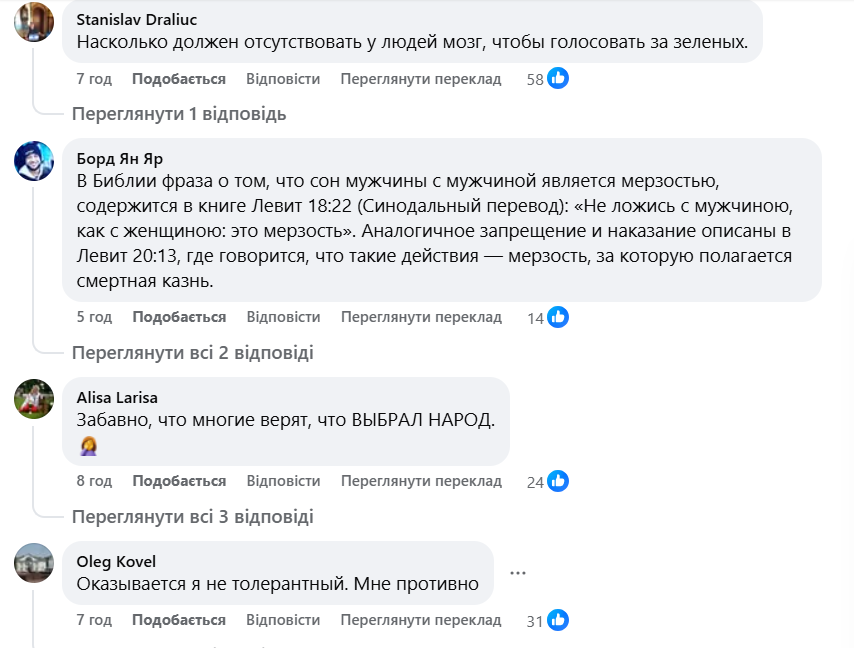The height and width of the screenshot is (648, 854).
Task: Open Alisa Larisa's profile avatar
Action: click(x=34, y=399)
